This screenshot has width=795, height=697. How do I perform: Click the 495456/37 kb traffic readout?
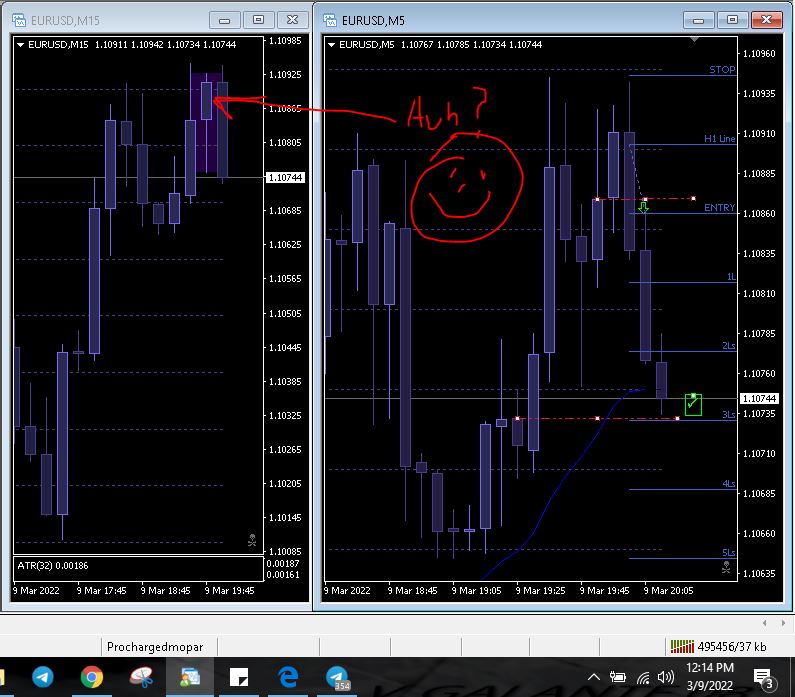[x=732, y=646]
